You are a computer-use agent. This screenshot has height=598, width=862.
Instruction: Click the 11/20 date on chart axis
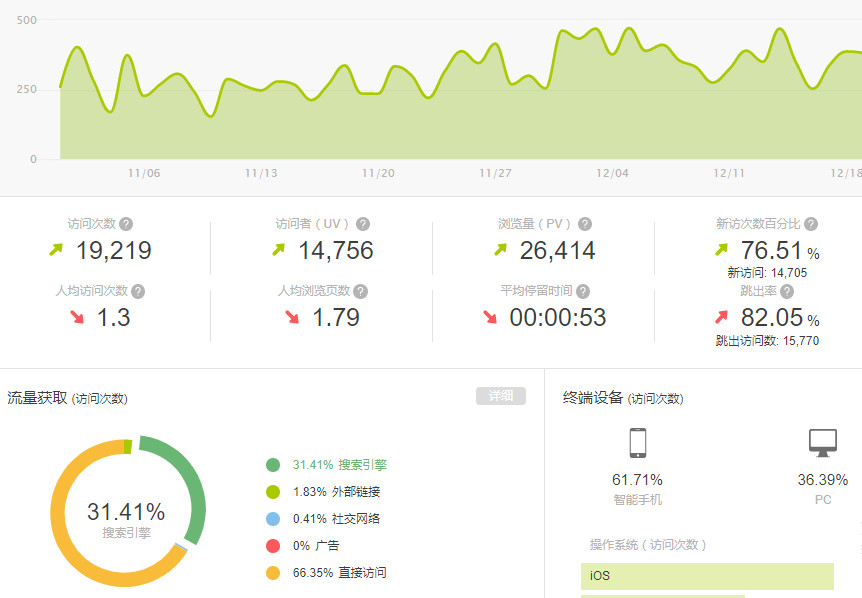point(378,173)
